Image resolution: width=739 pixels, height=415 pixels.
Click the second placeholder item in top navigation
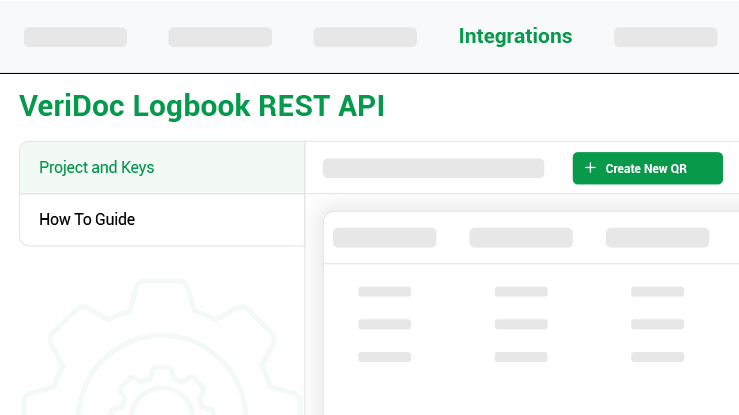point(220,37)
